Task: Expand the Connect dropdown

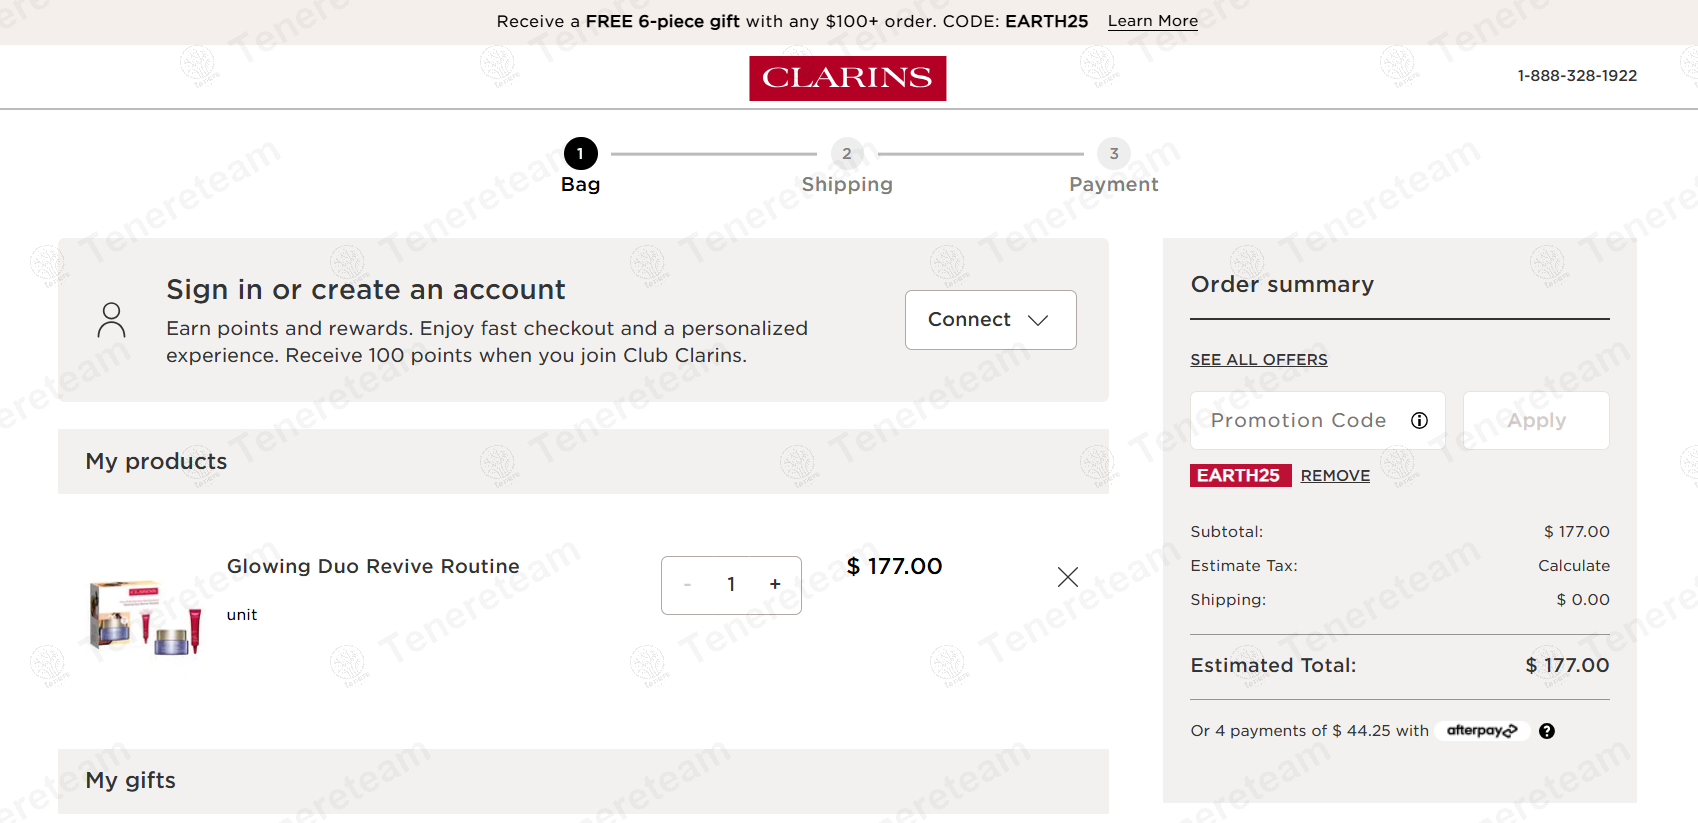Action: click(990, 320)
